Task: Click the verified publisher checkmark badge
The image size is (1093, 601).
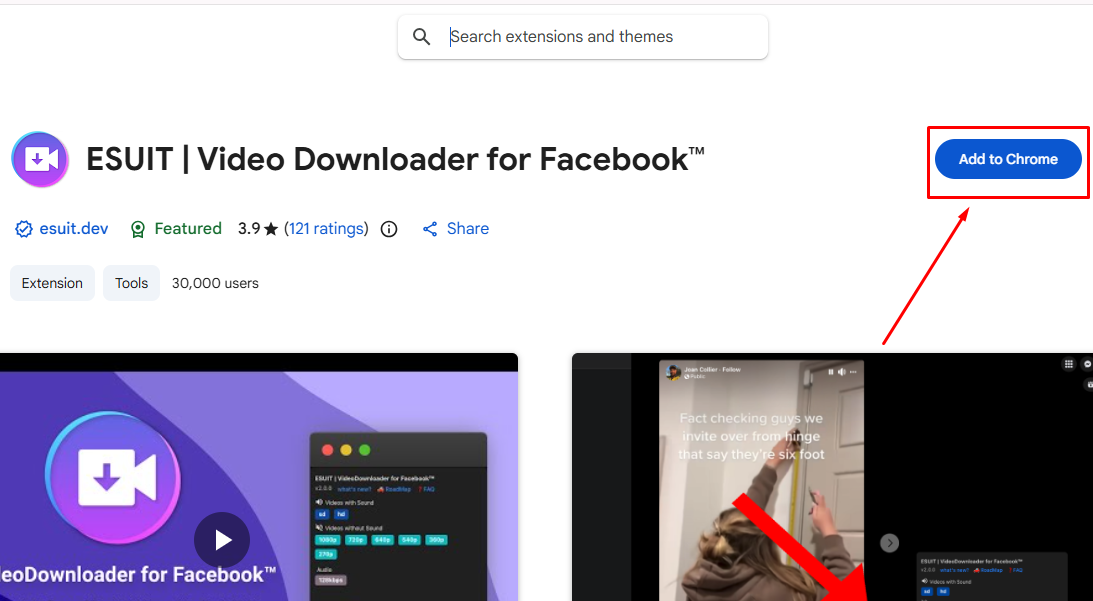Action: point(23,228)
